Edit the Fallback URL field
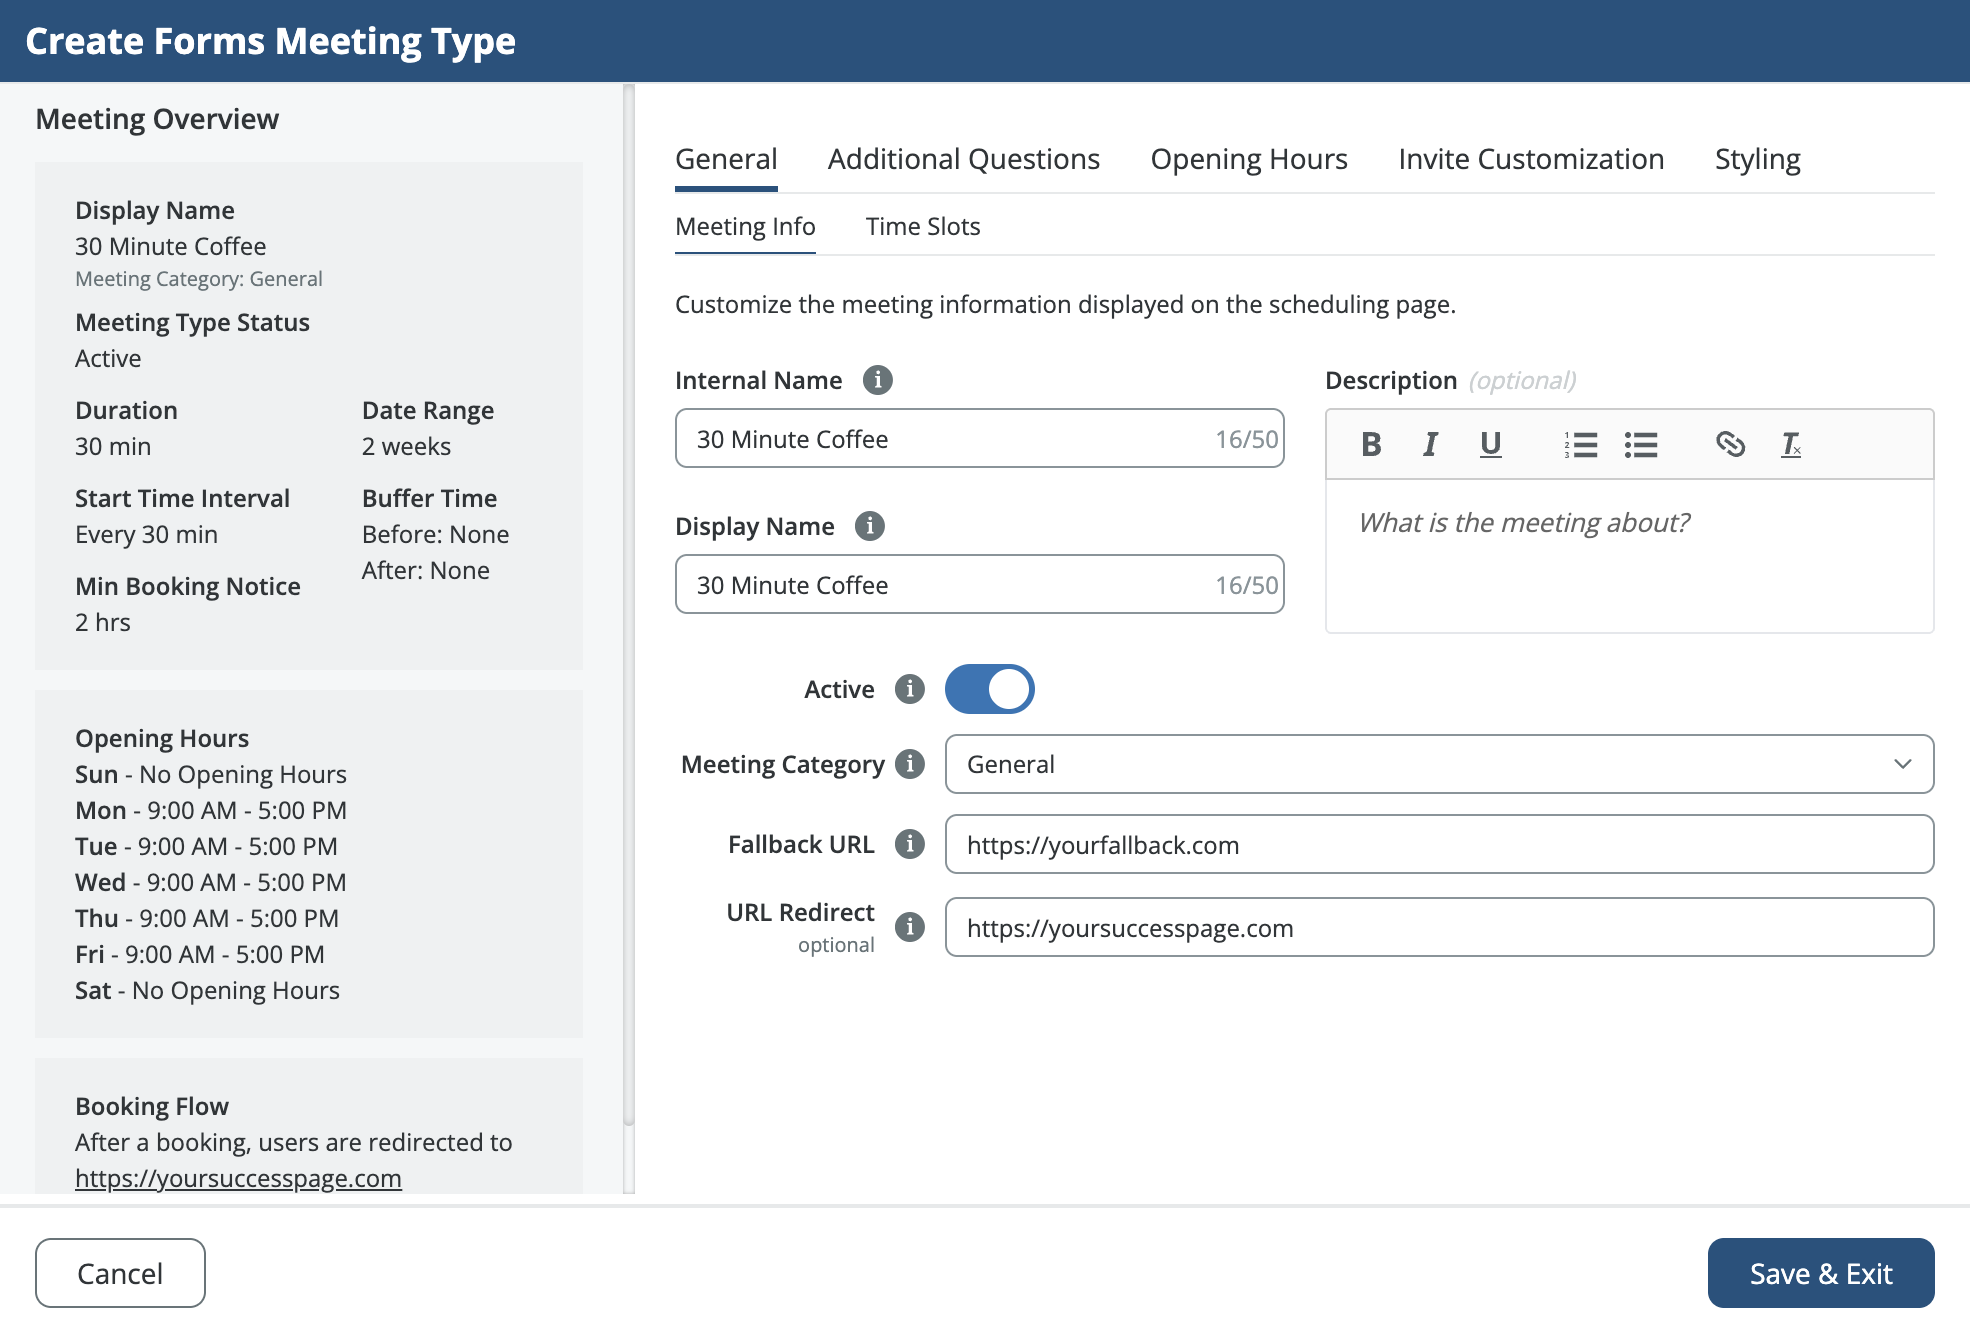Image resolution: width=1970 pixels, height=1336 pixels. tap(1439, 844)
